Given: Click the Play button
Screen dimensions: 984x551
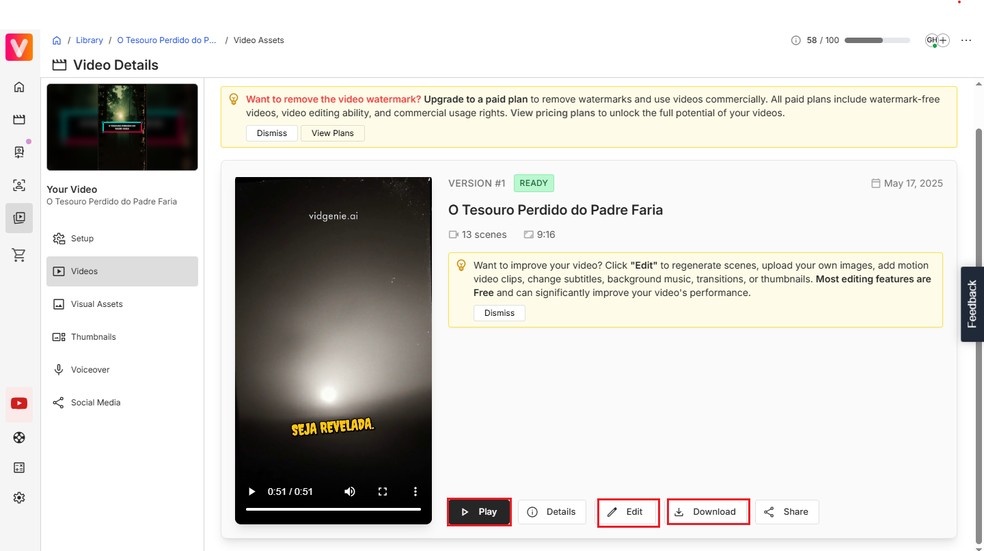Looking at the screenshot, I should [x=479, y=512].
